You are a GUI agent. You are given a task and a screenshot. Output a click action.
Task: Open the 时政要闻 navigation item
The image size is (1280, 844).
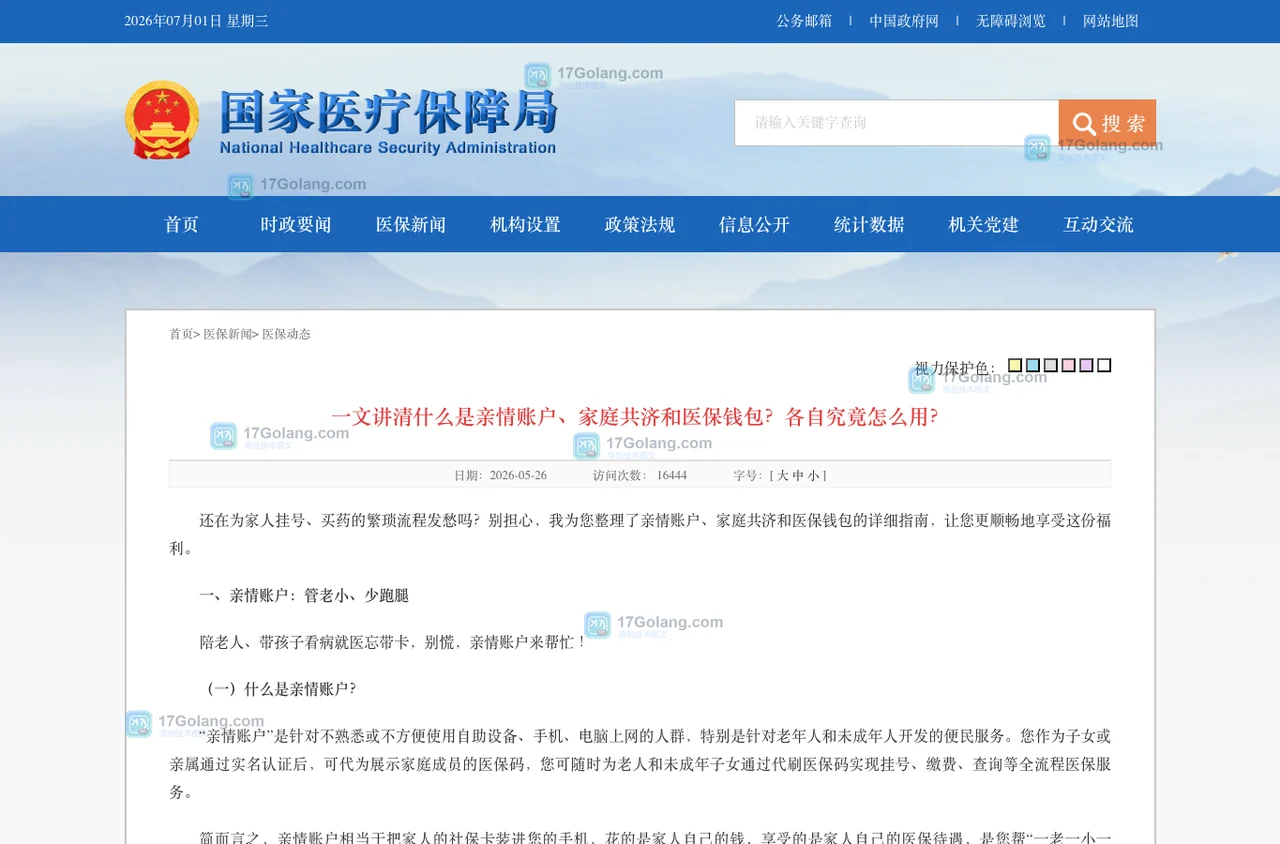296,224
